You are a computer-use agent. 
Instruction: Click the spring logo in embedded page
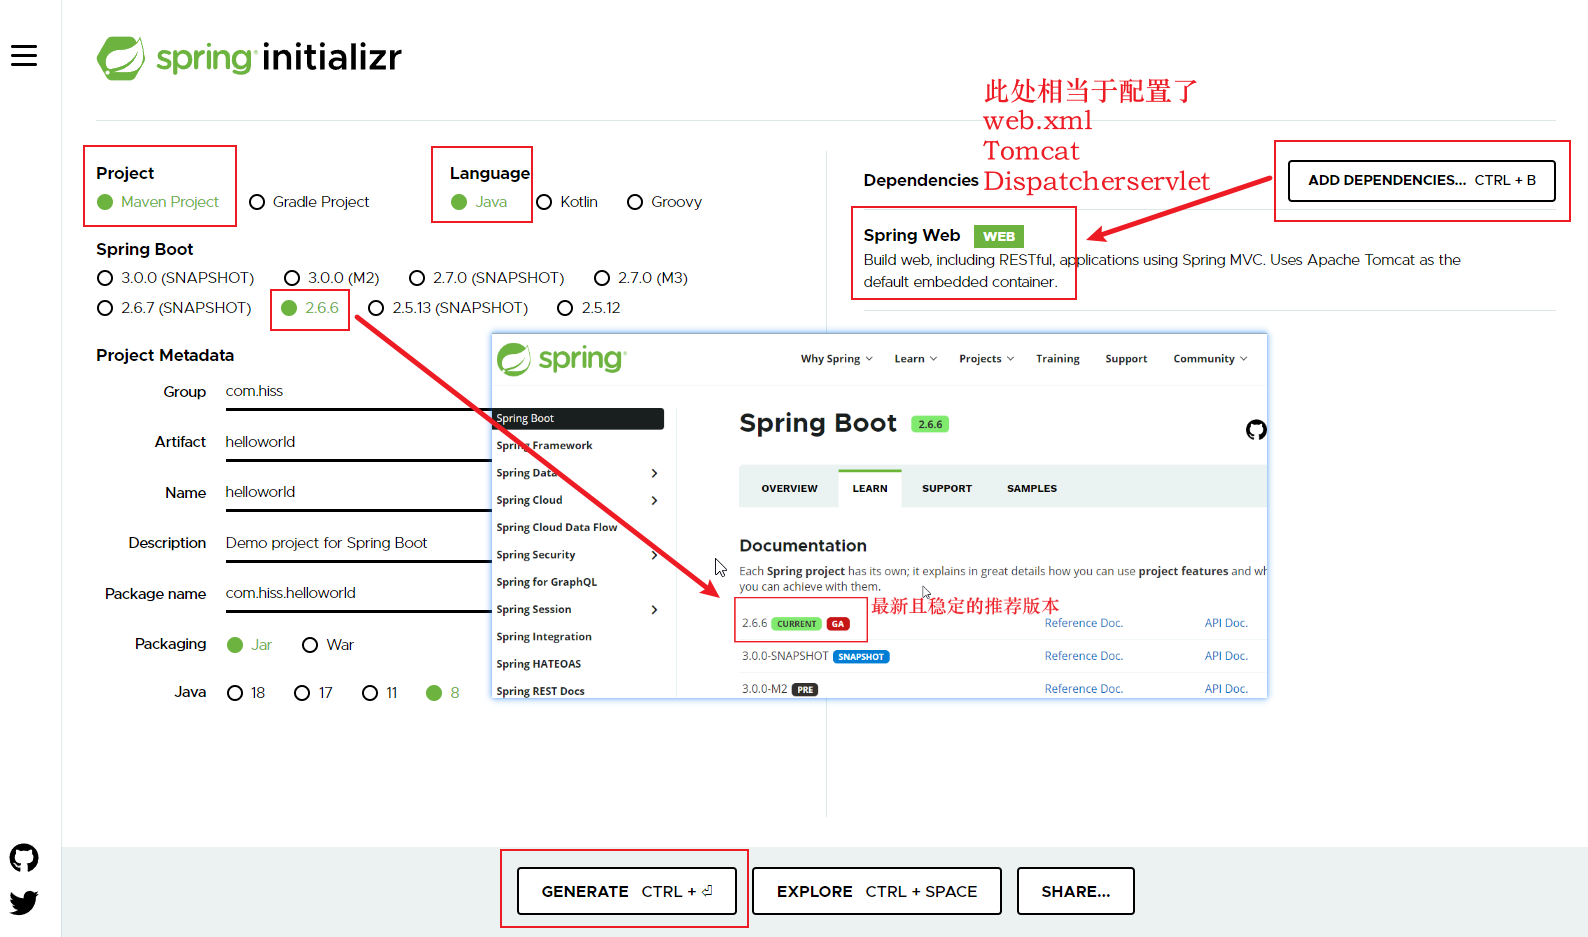click(x=562, y=359)
